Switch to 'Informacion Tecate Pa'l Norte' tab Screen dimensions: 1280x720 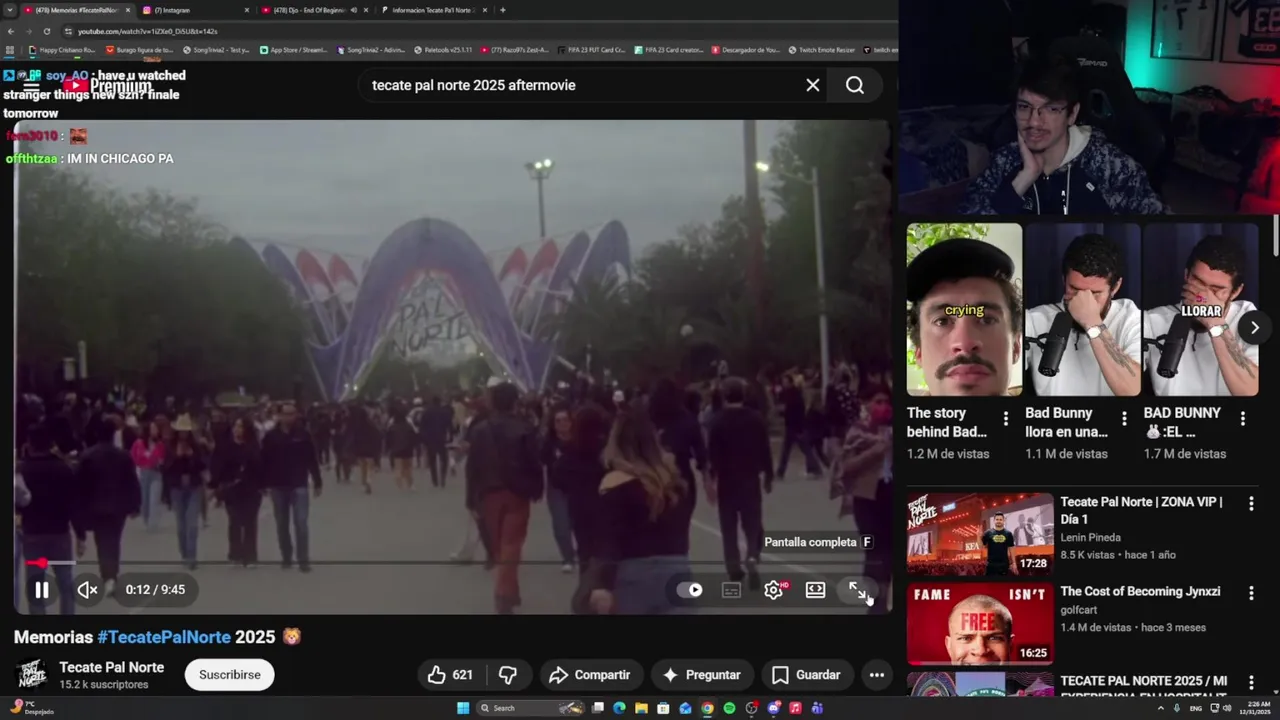click(432, 10)
